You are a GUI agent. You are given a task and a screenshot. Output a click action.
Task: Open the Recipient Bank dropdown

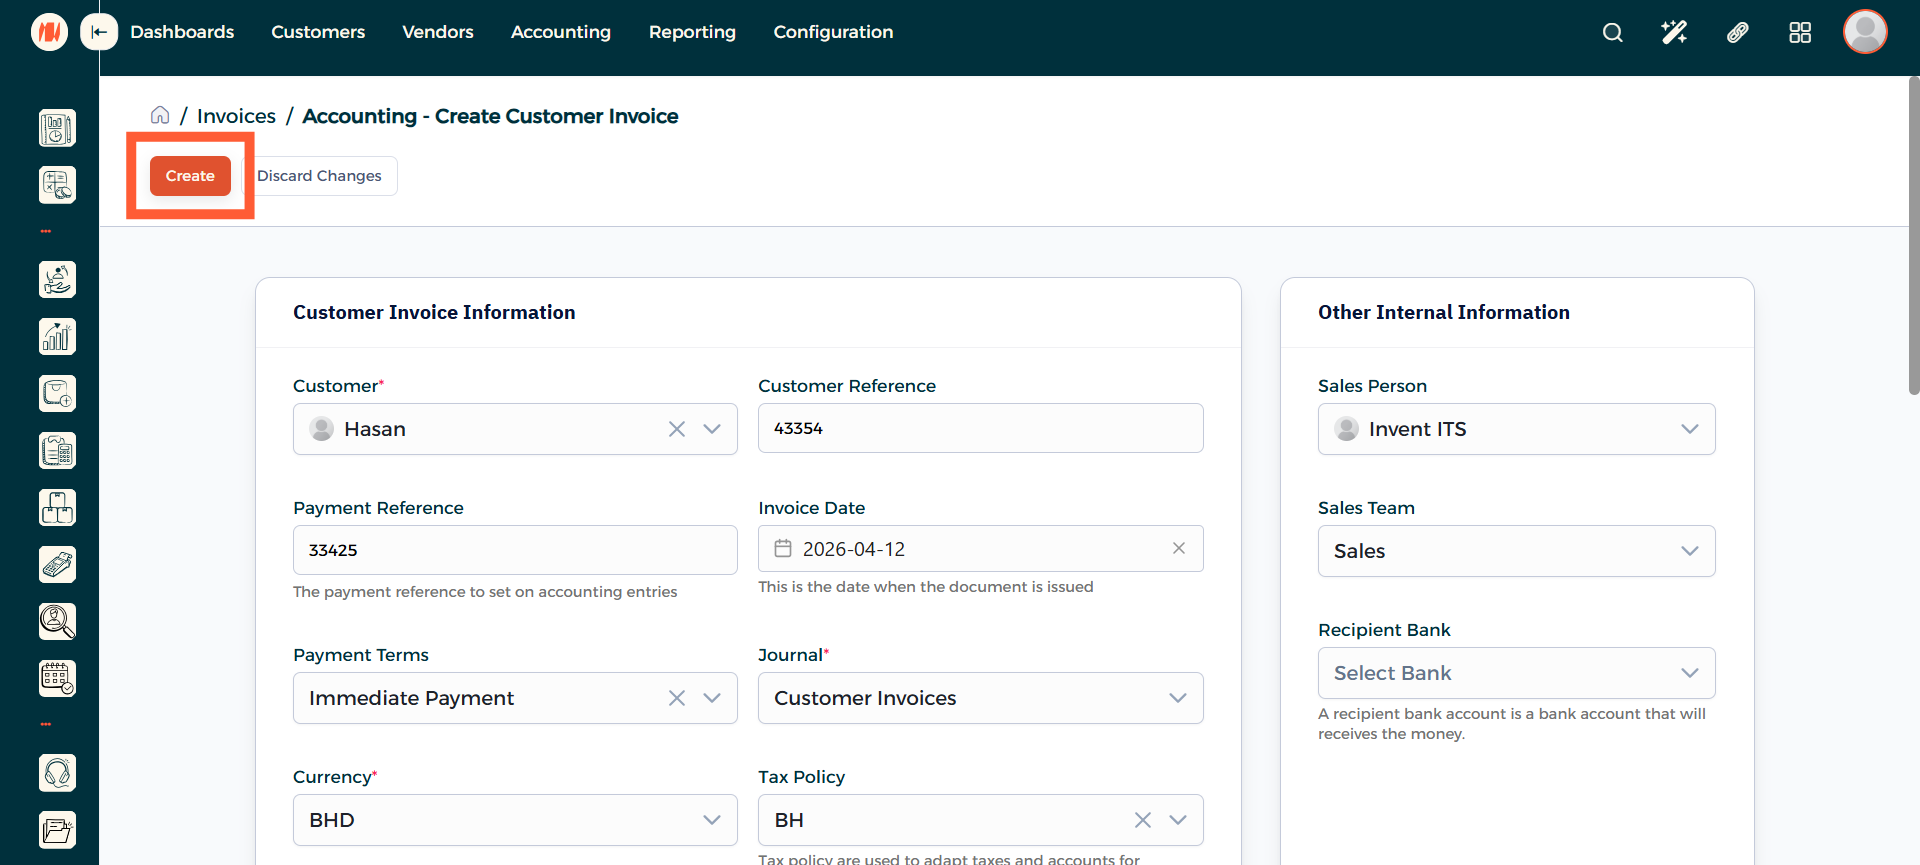point(1516,673)
